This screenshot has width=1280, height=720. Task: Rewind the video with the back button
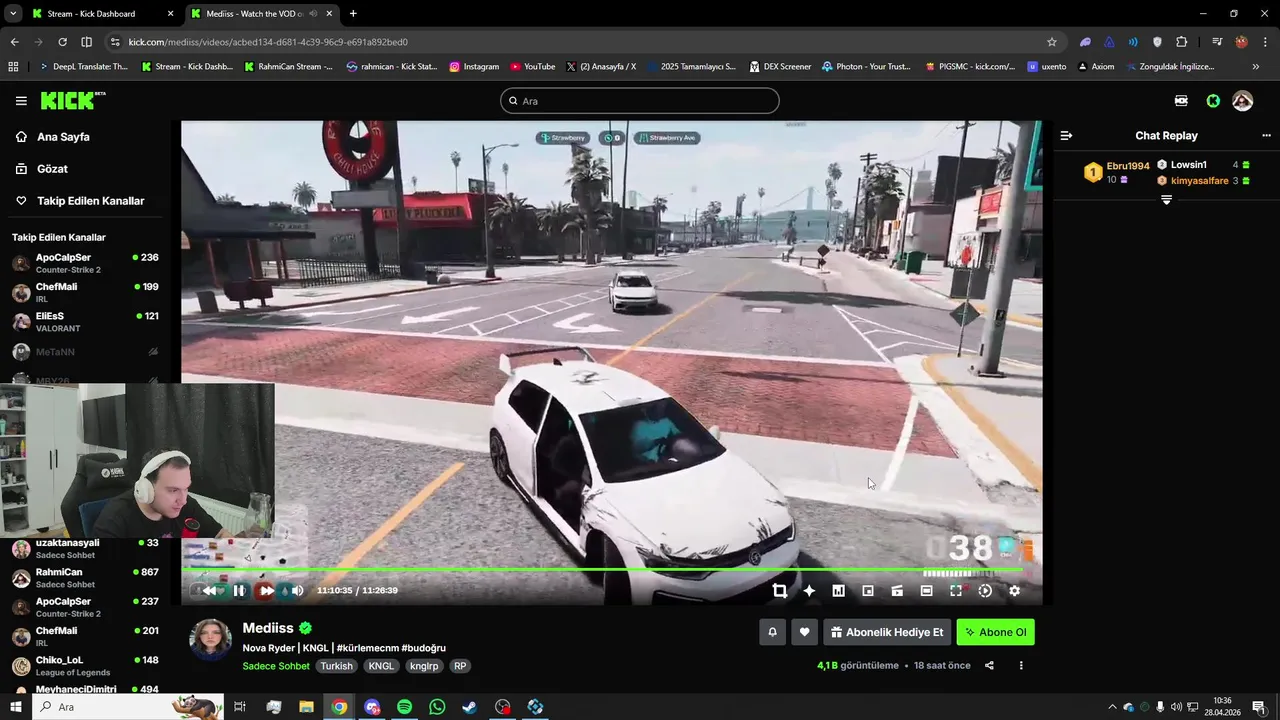[x=209, y=591]
